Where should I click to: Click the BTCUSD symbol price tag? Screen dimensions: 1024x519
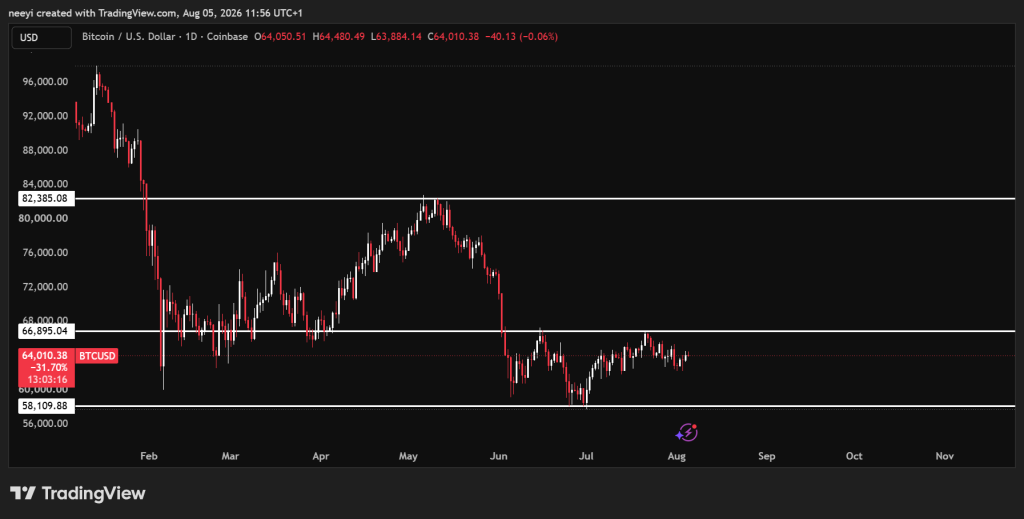click(x=97, y=356)
